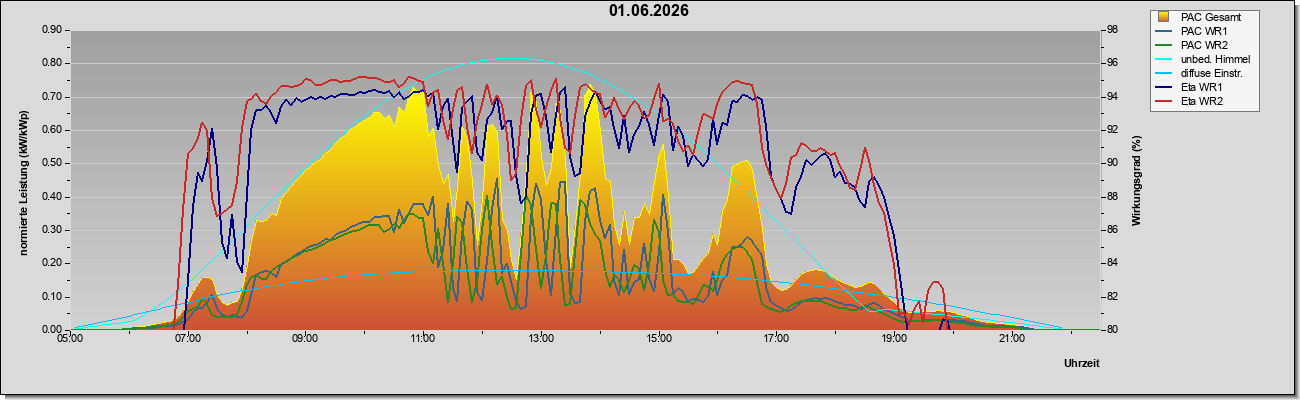The image size is (1300, 400).
Task: Click the 80 value on efficiency axis
Action: [x=1111, y=330]
